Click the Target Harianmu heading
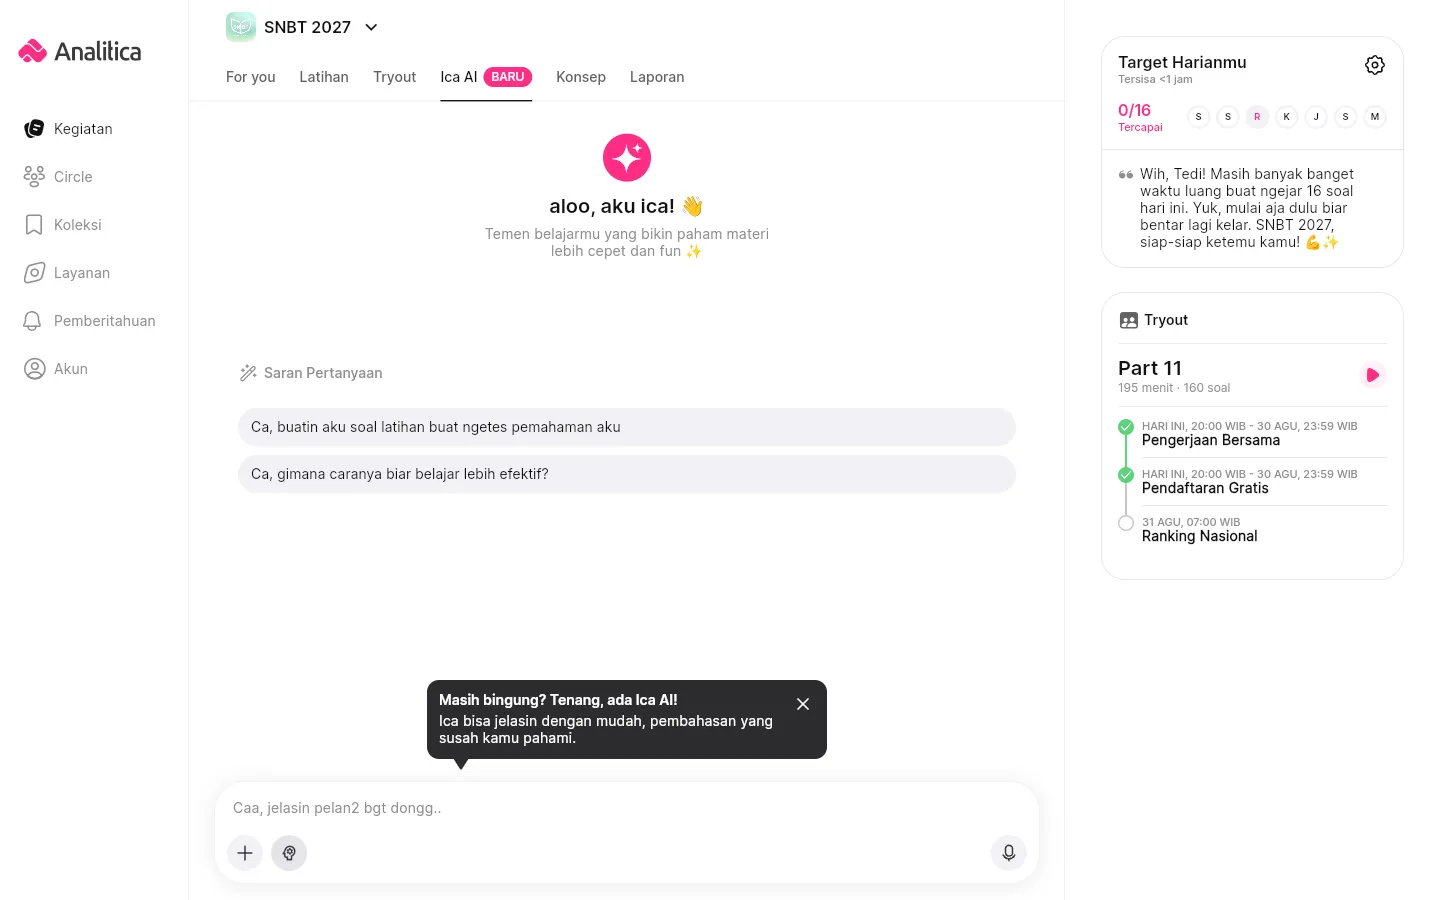 [1182, 62]
